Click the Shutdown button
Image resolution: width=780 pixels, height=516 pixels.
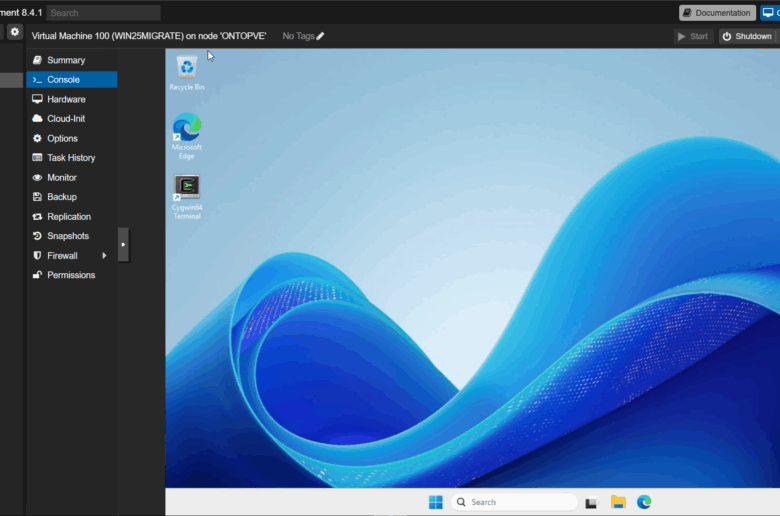747,36
